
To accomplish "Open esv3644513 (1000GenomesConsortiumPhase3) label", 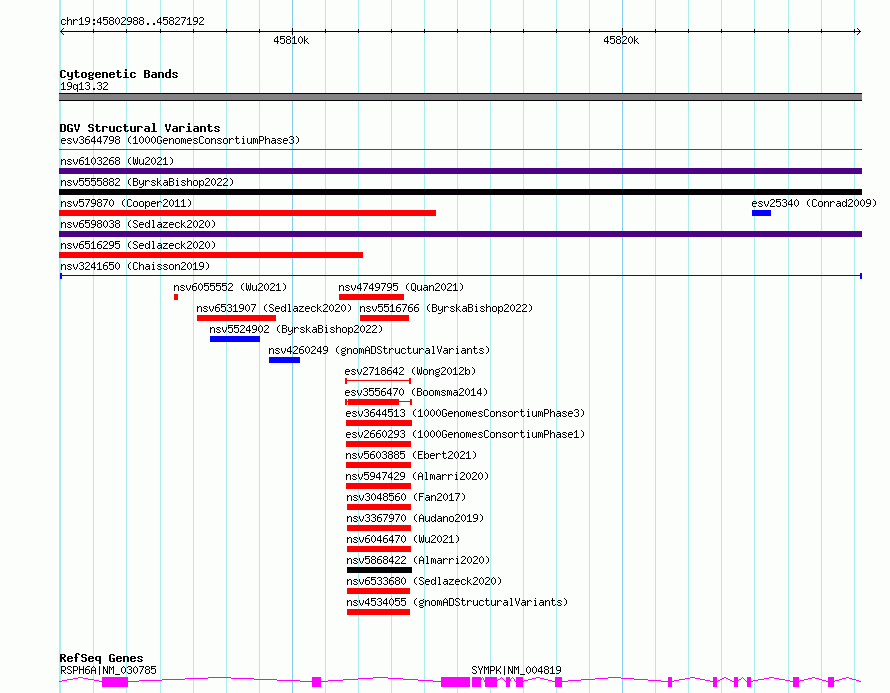I will (x=465, y=413).
